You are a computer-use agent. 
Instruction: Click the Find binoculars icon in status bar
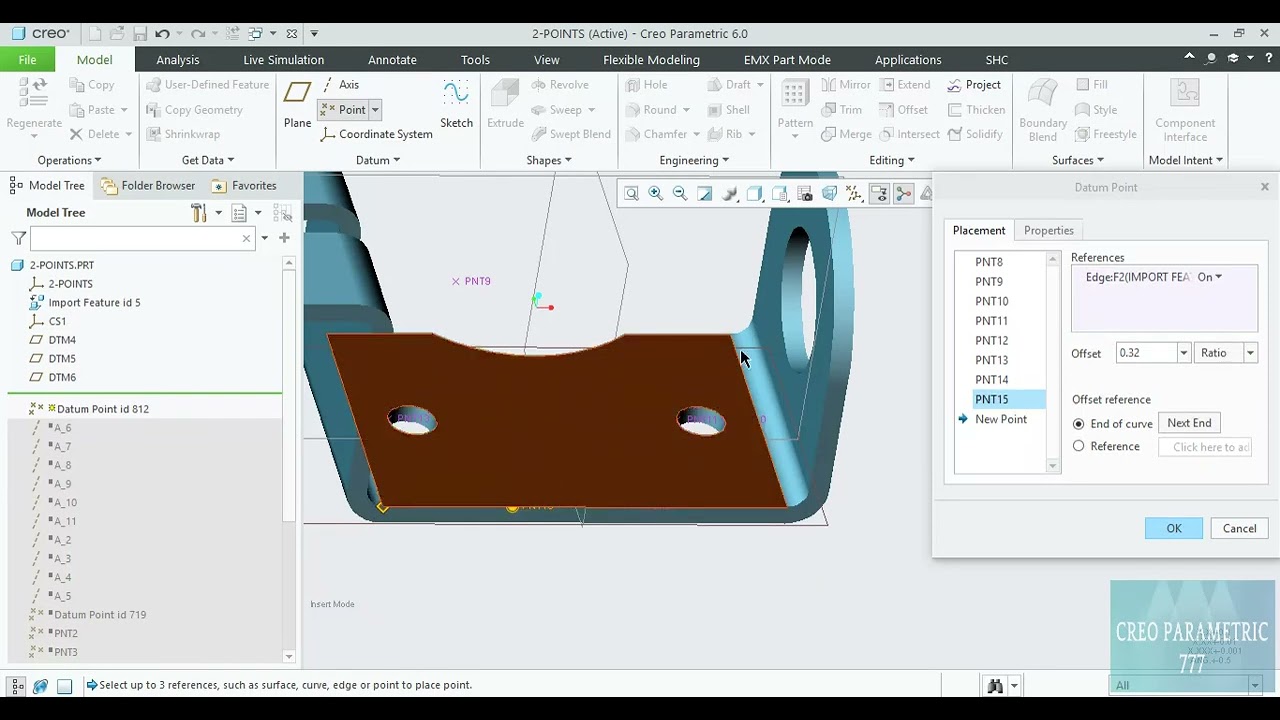995,686
